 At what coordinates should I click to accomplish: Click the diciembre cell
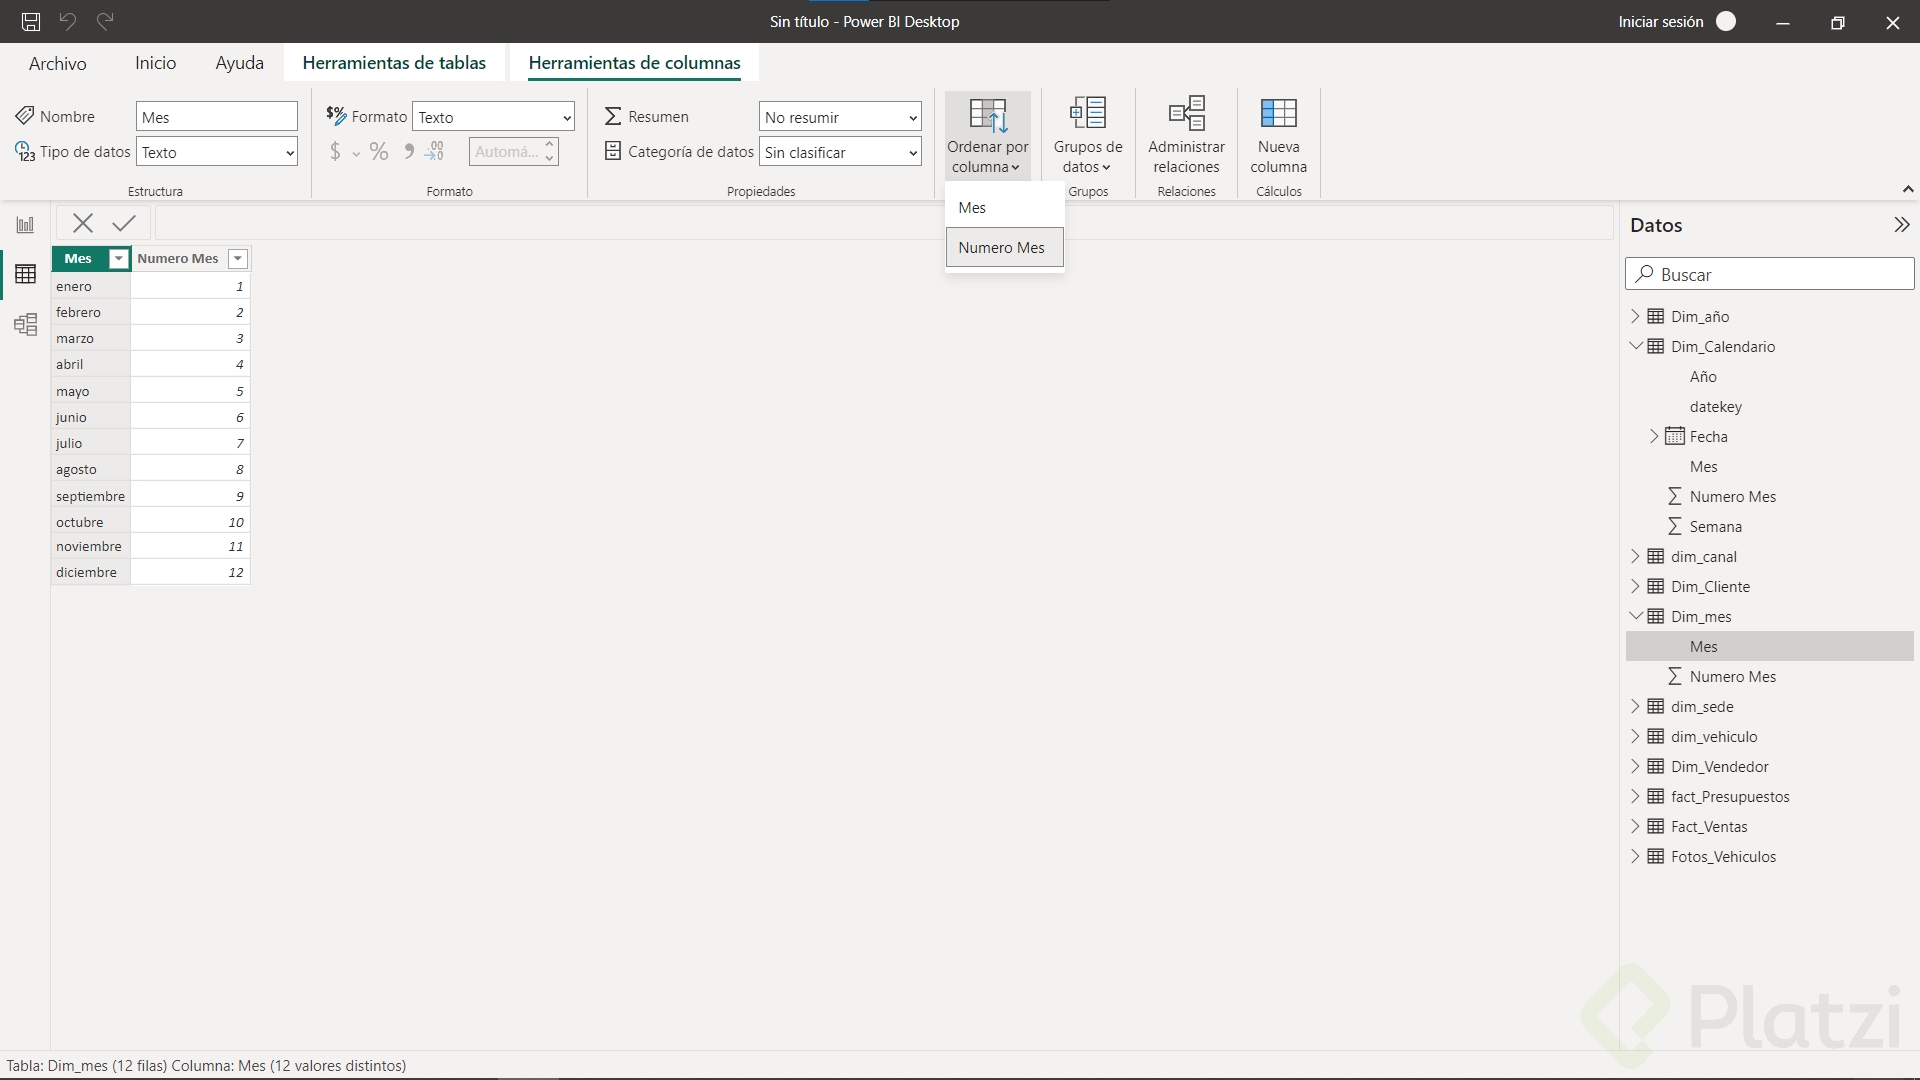click(91, 572)
